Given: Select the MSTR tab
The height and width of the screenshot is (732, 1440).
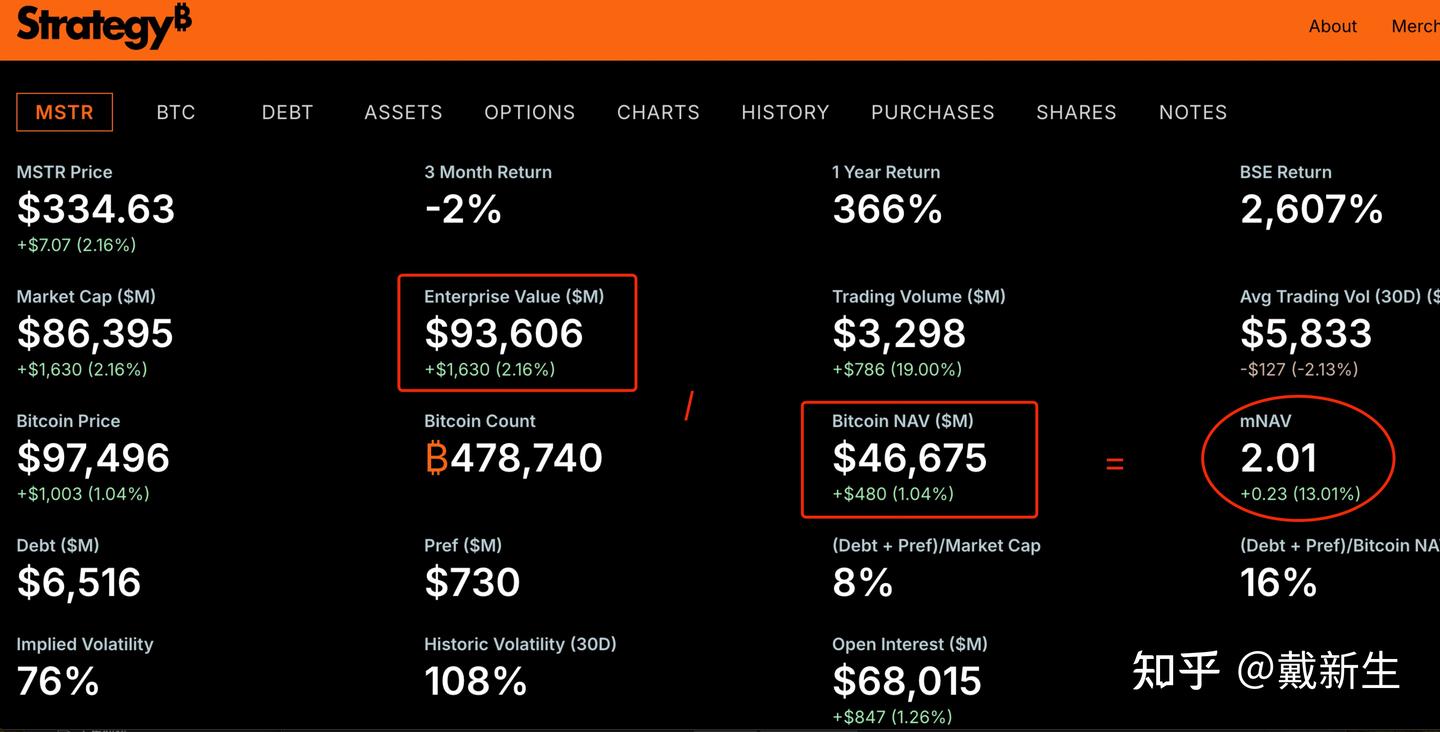Looking at the screenshot, I should (x=64, y=112).
